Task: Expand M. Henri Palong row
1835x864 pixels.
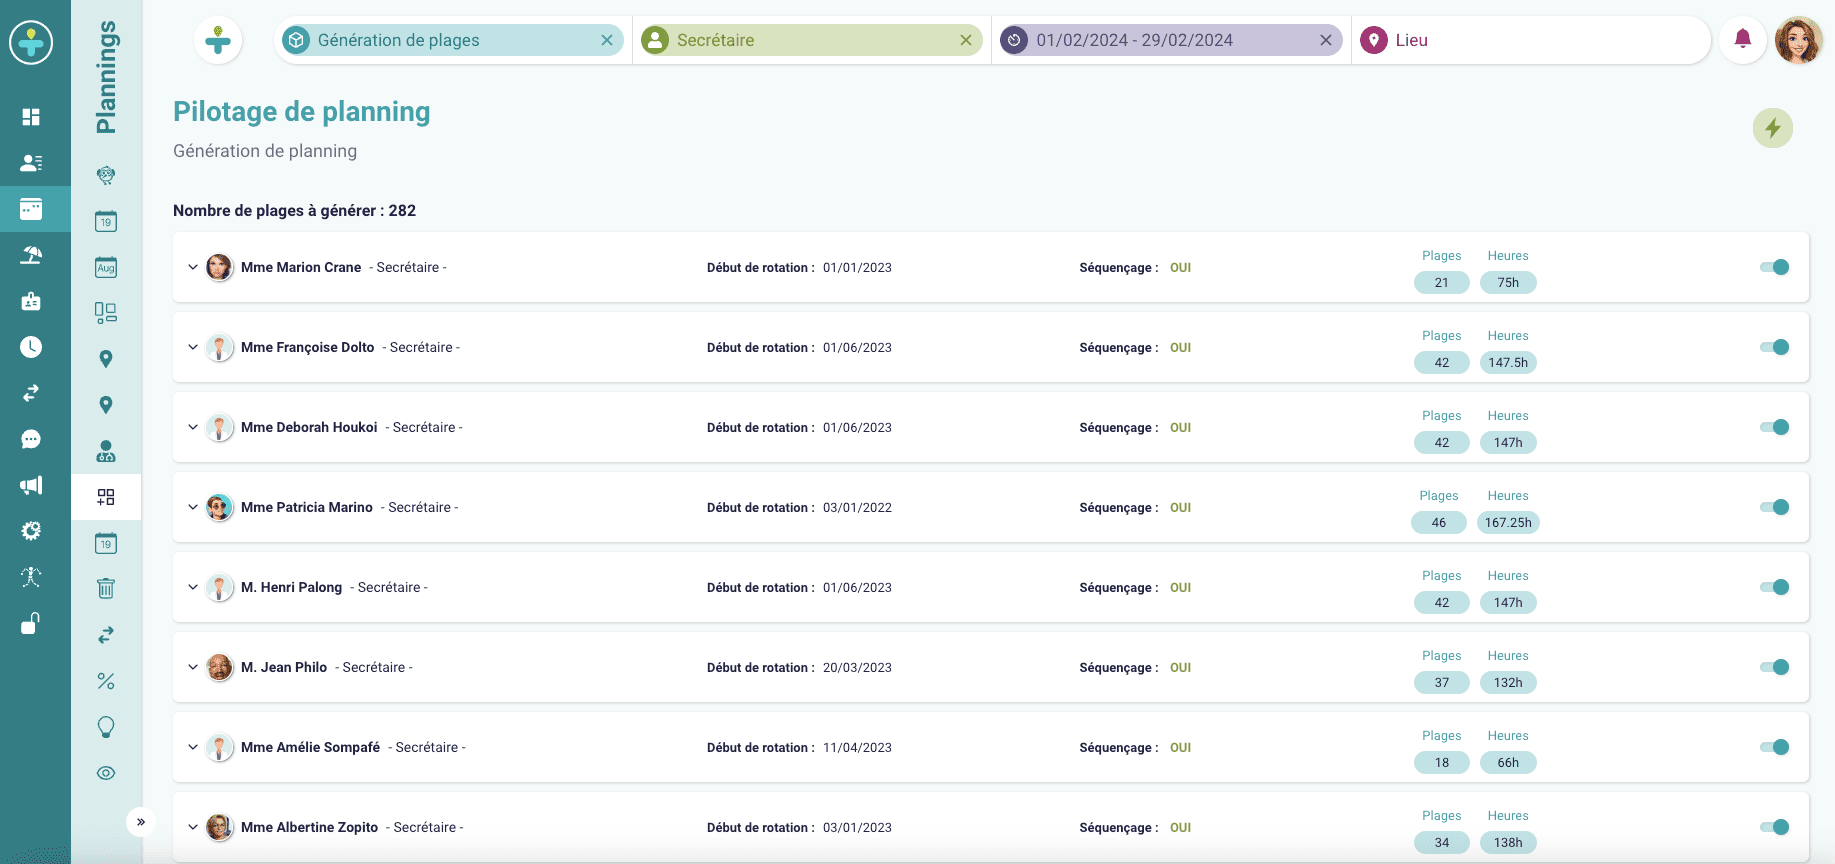Action: coord(193,587)
